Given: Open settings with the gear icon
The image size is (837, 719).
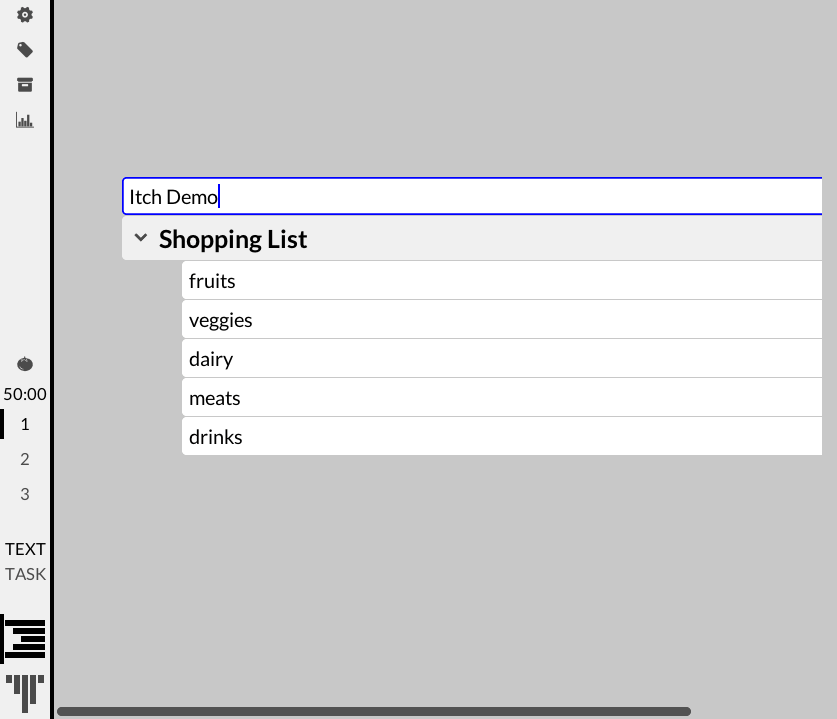Looking at the screenshot, I should (25, 15).
